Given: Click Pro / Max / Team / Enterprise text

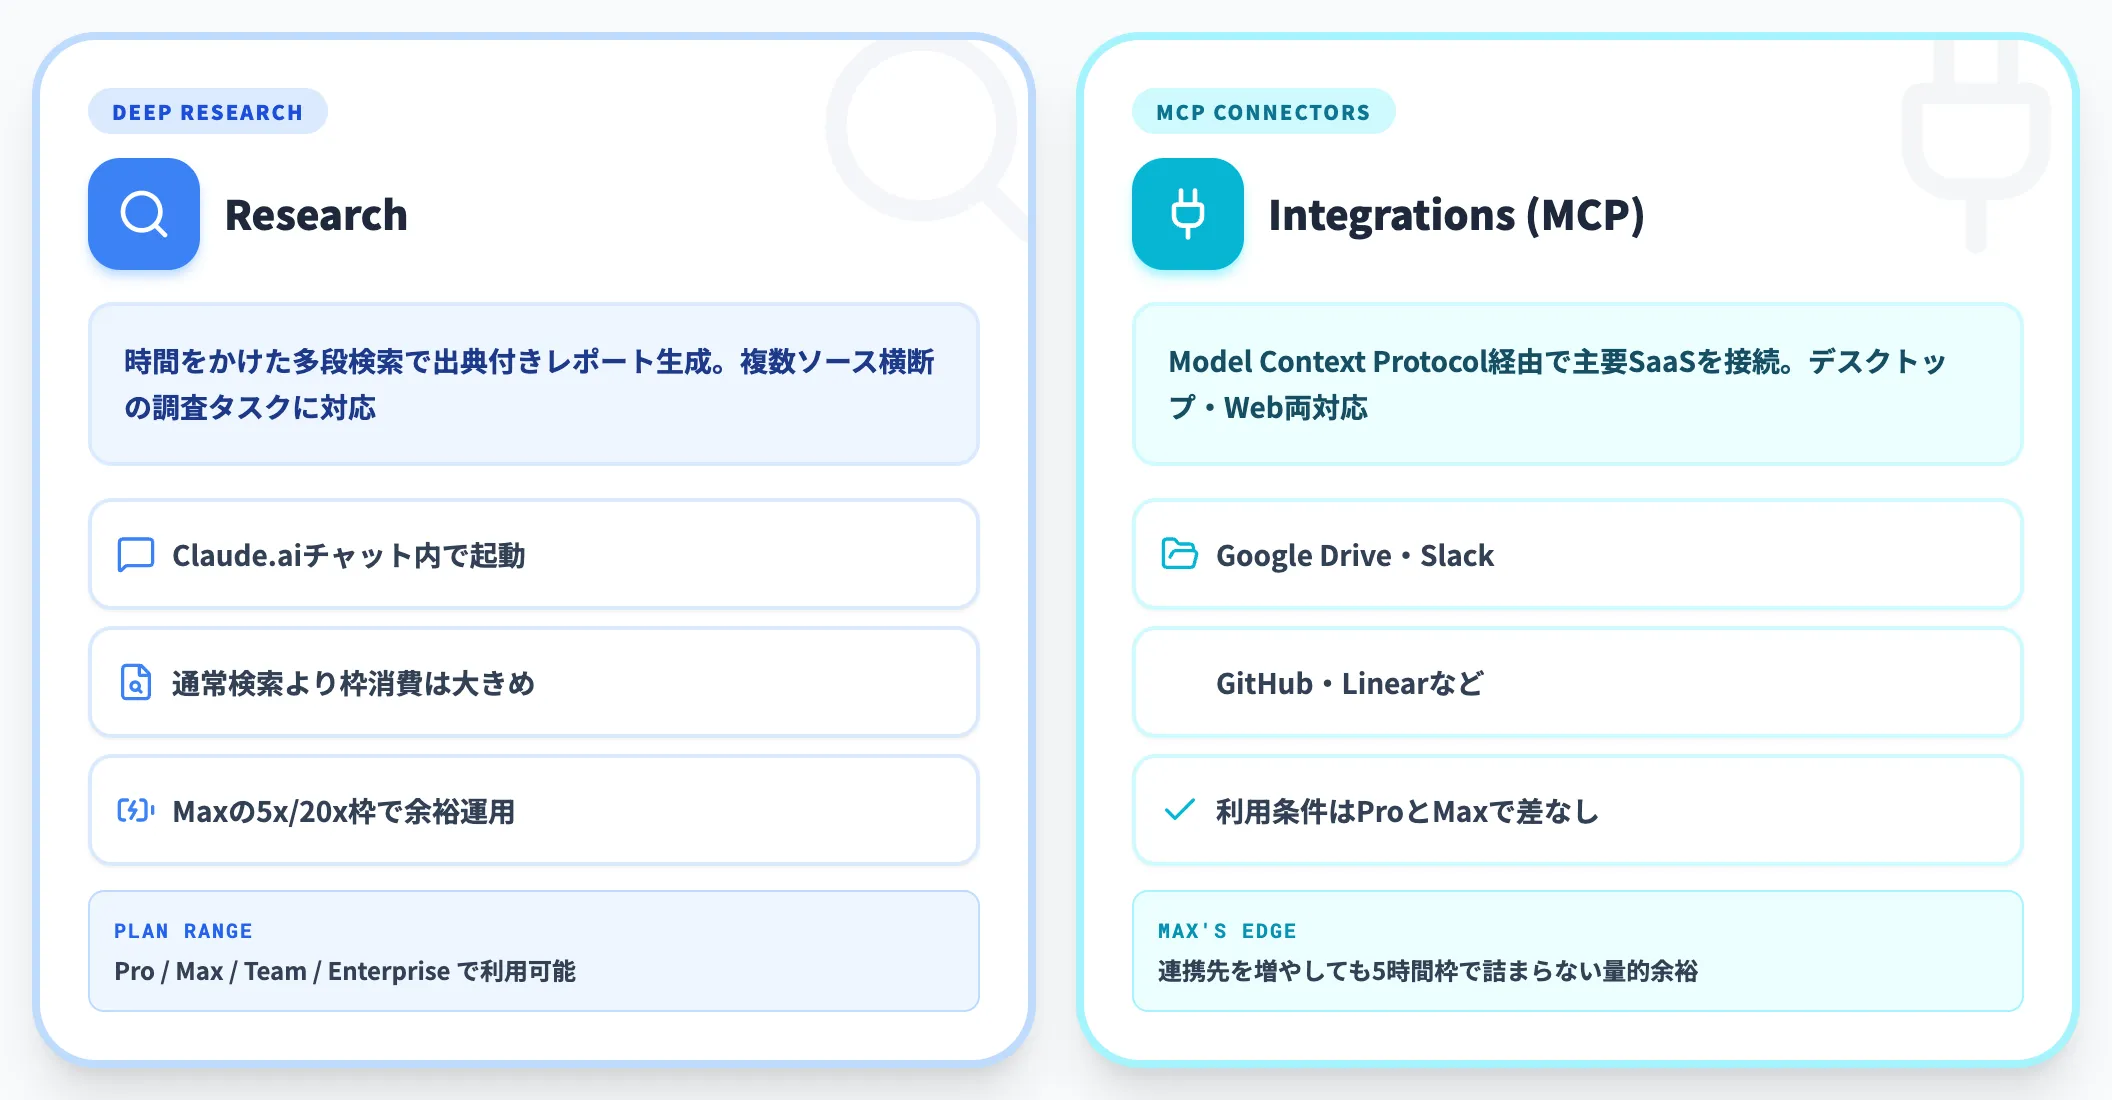Looking at the screenshot, I should (345, 971).
